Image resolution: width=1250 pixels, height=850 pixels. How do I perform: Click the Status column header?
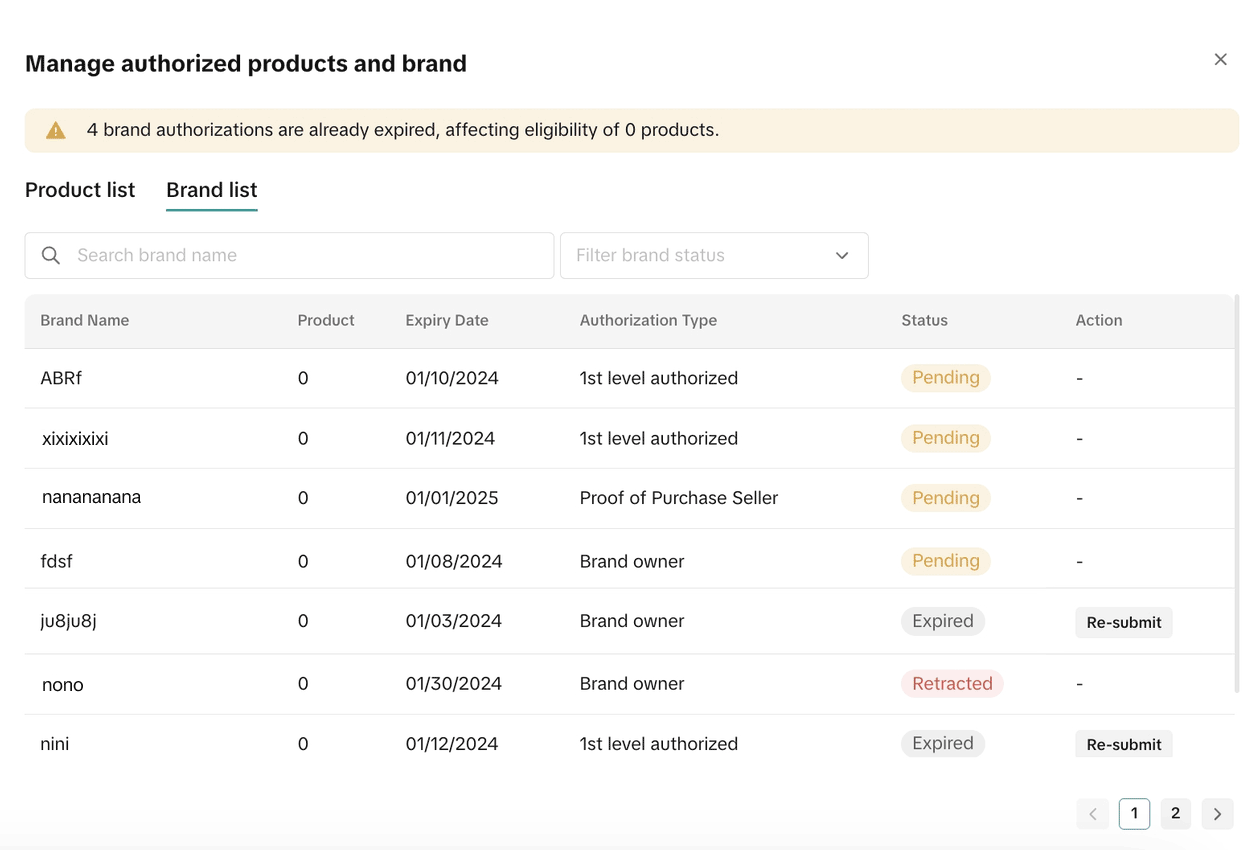click(x=924, y=321)
